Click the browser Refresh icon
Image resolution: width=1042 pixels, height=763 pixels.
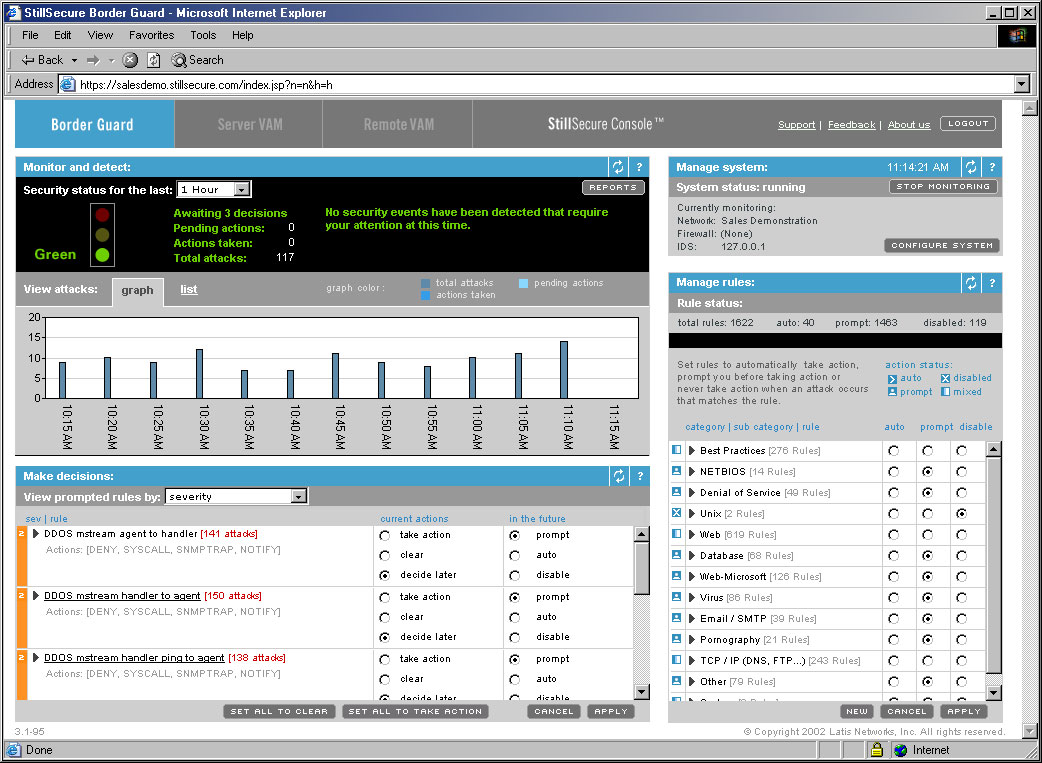tap(154, 60)
